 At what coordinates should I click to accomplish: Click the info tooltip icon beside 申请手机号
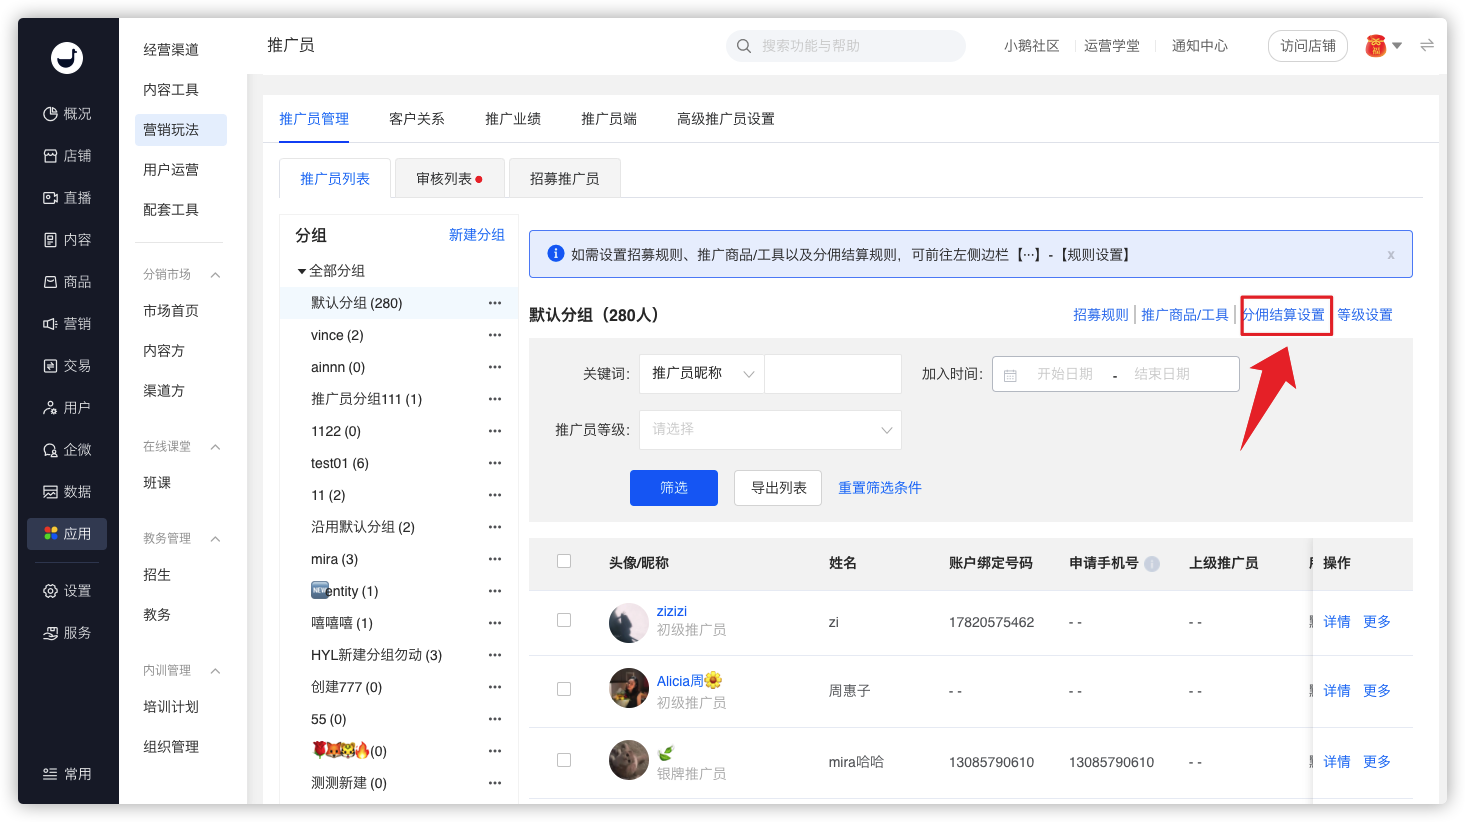click(x=1152, y=564)
